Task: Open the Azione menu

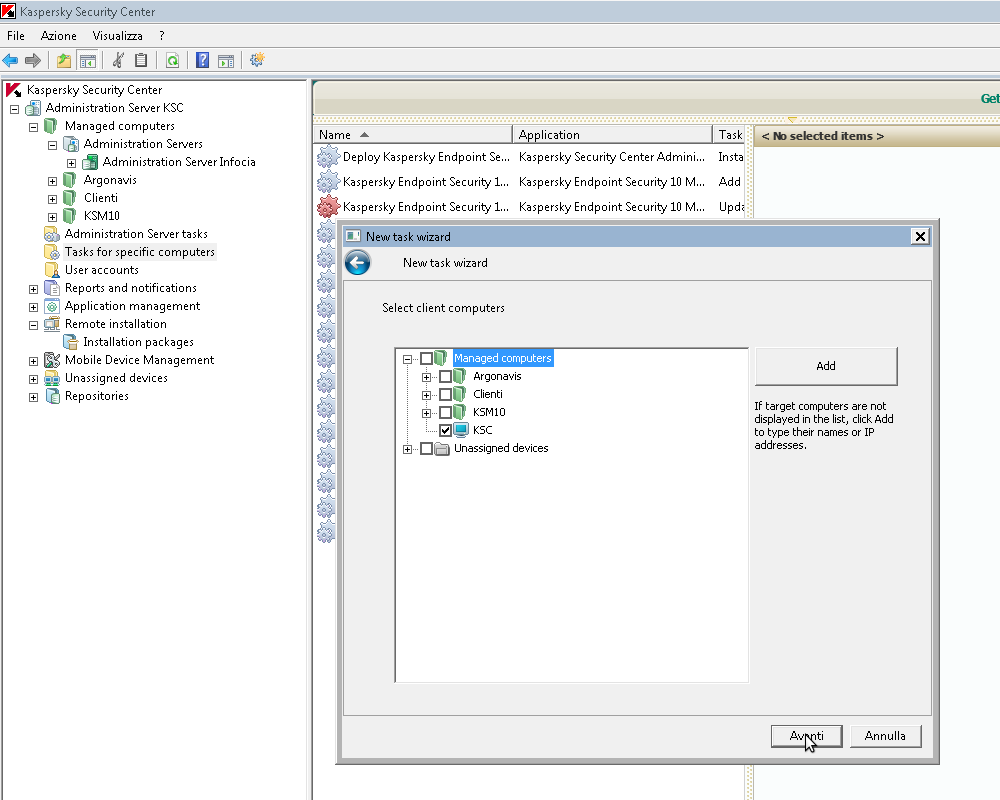Action: pyautogui.click(x=59, y=36)
